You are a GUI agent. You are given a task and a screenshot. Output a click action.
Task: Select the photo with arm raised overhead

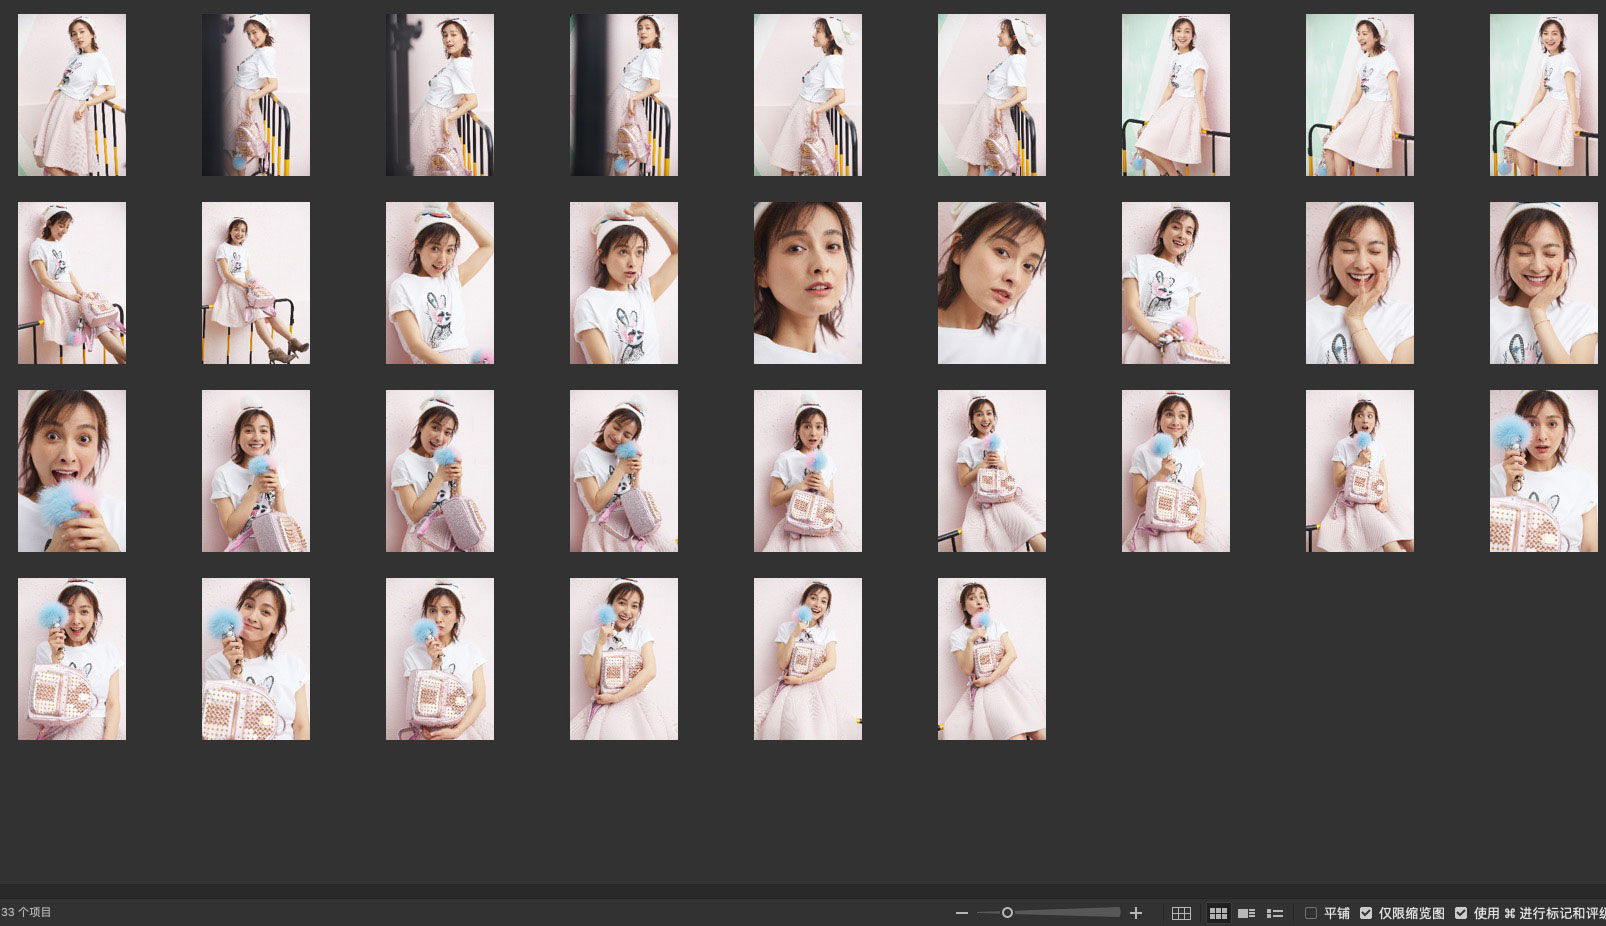[x=439, y=283]
